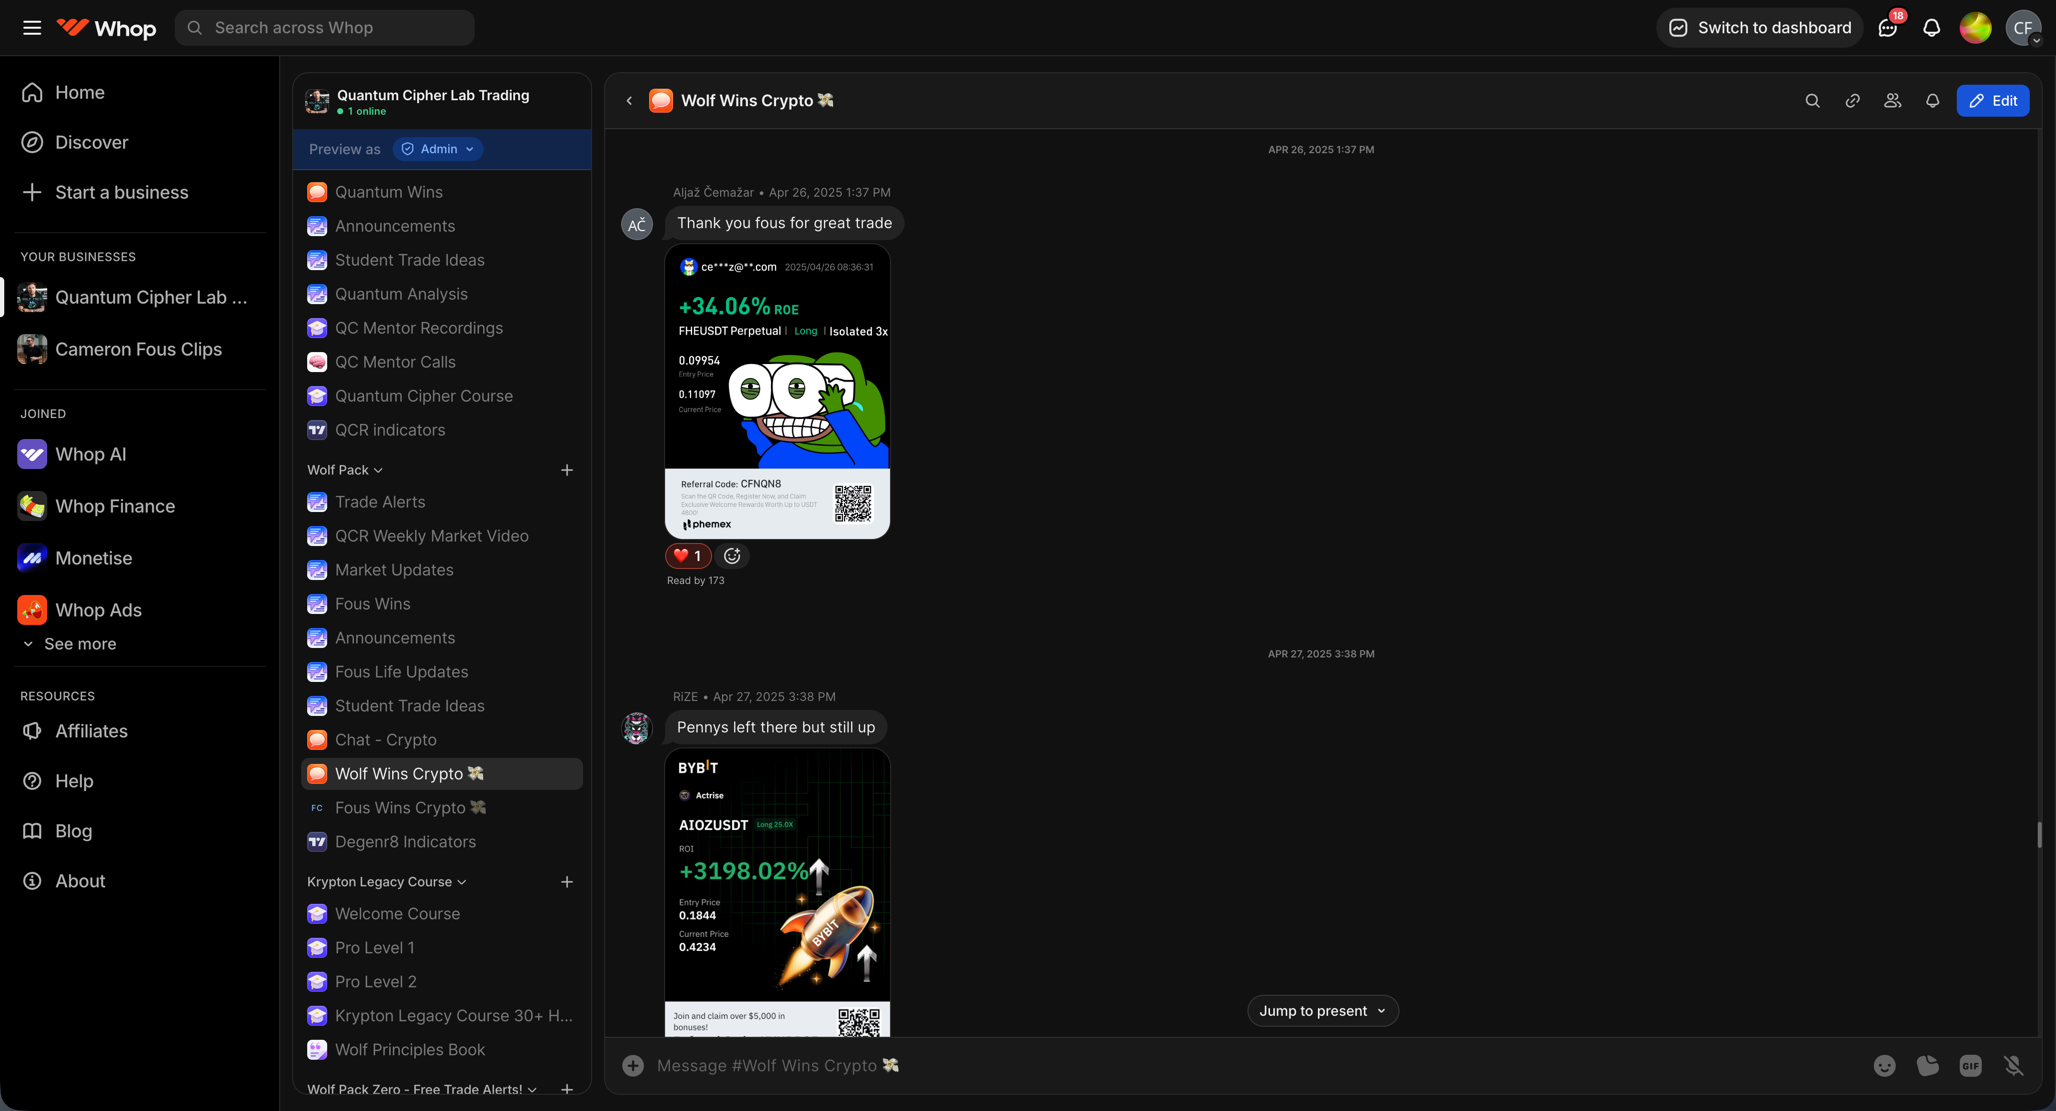Click the Edit button
The width and height of the screenshot is (2056, 1111).
[1992, 101]
